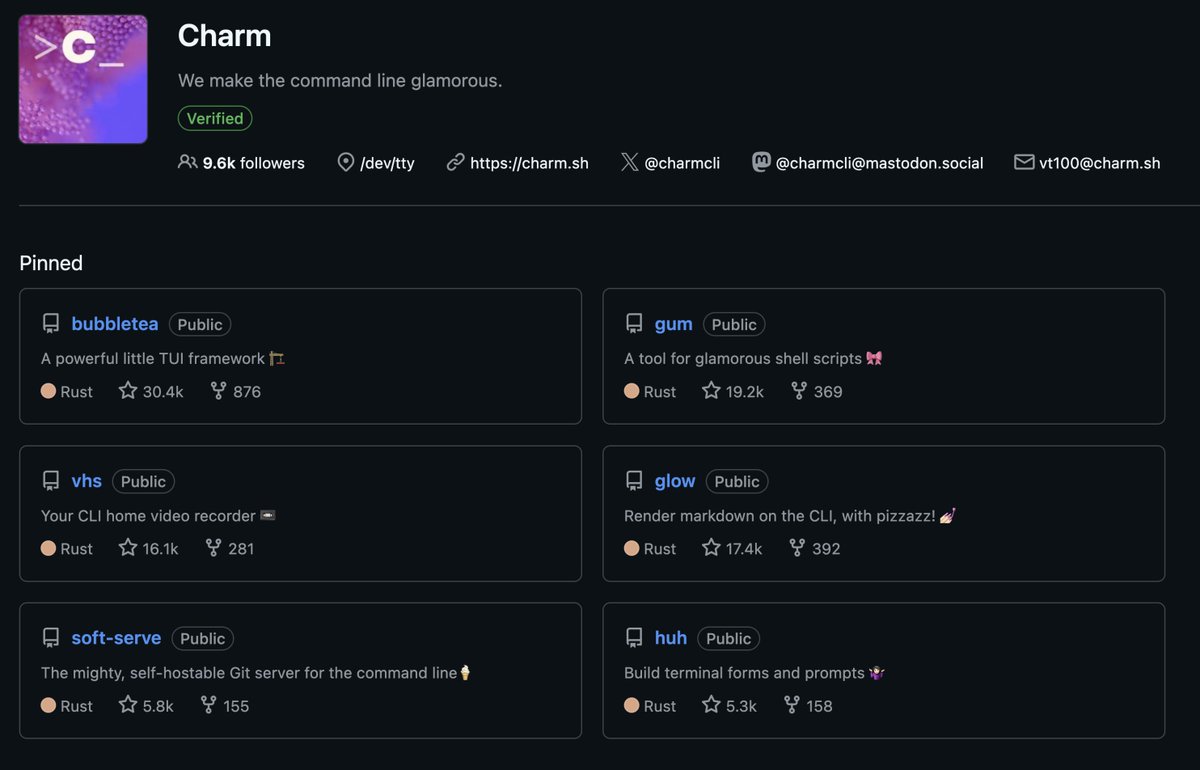Click the star icon on glow card
1200x770 pixels.
(x=711, y=548)
